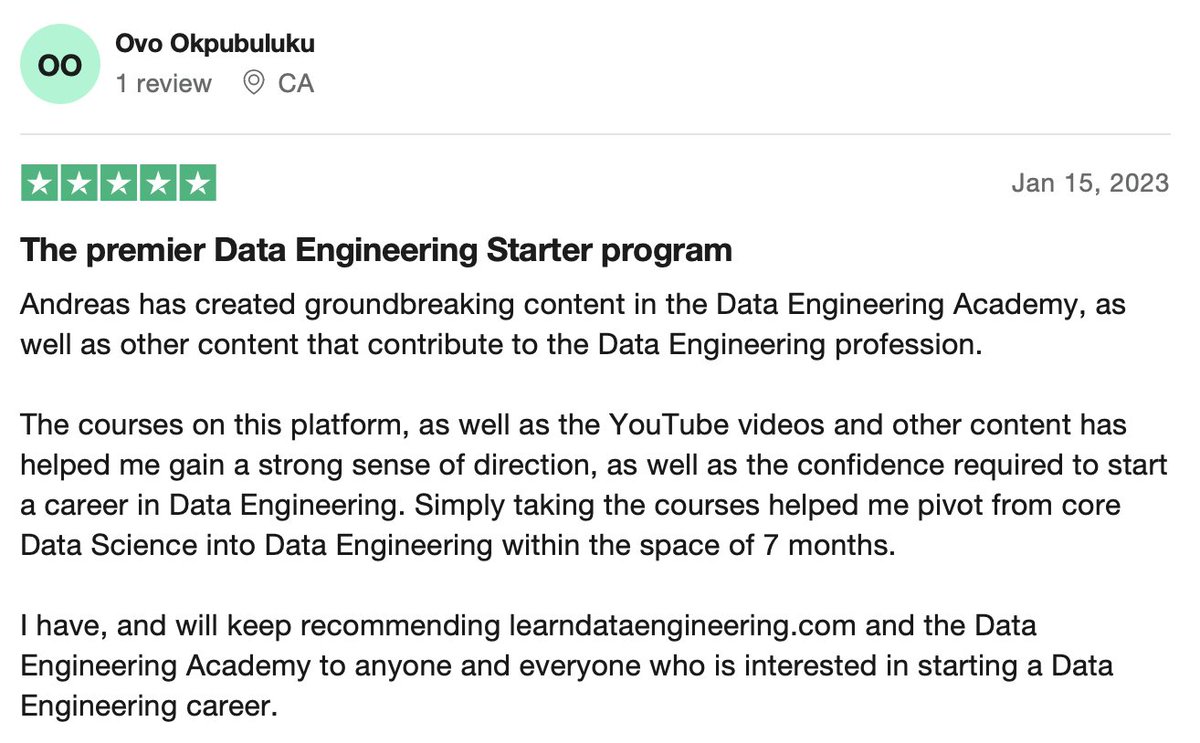Click the second green rating star
This screenshot has height=743, width=1200.
point(79,183)
